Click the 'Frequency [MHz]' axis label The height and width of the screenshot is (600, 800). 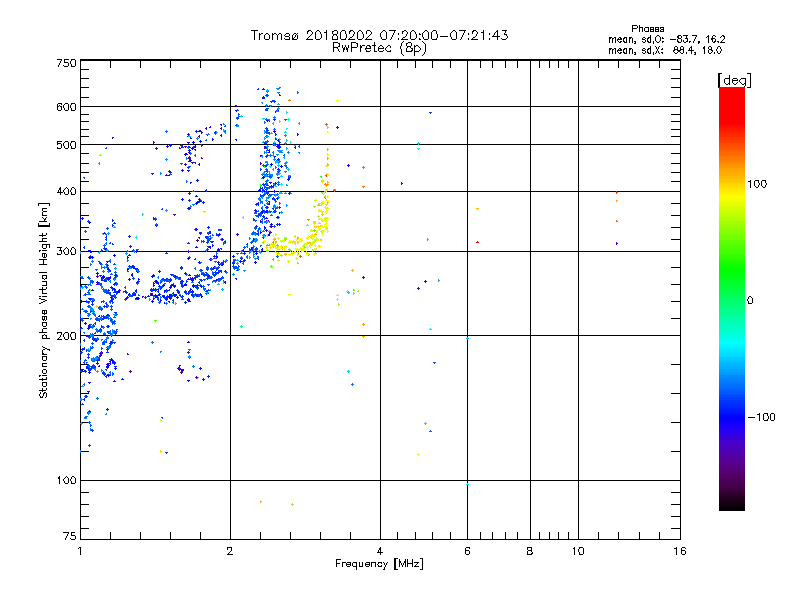click(x=379, y=564)
